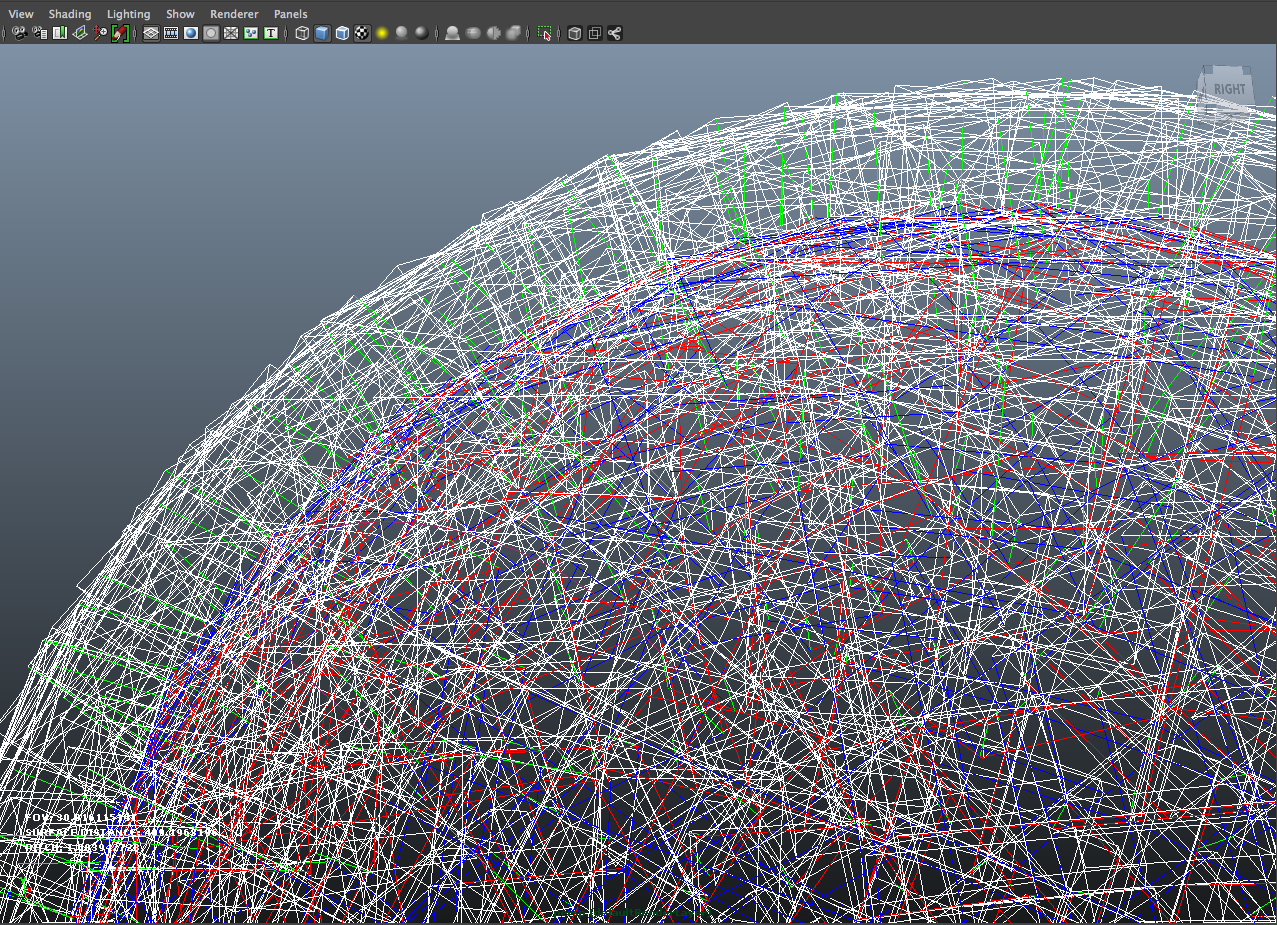The width and height of the screenshot is (1277, 925).
Task: Select Smooth Shade All solid cube
Action: [322, 33]
